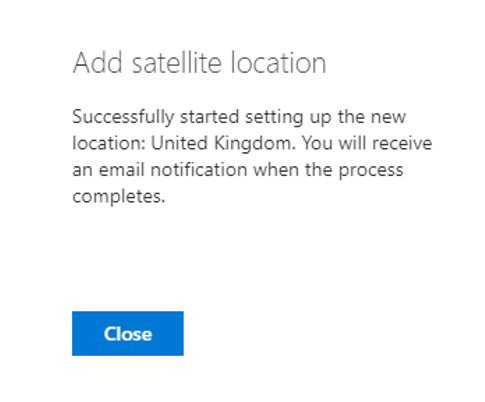The width and height of the screenshot is (485, 402).
Task: Click 'location:' at start of second line
Action: click(x=109, y=143)
